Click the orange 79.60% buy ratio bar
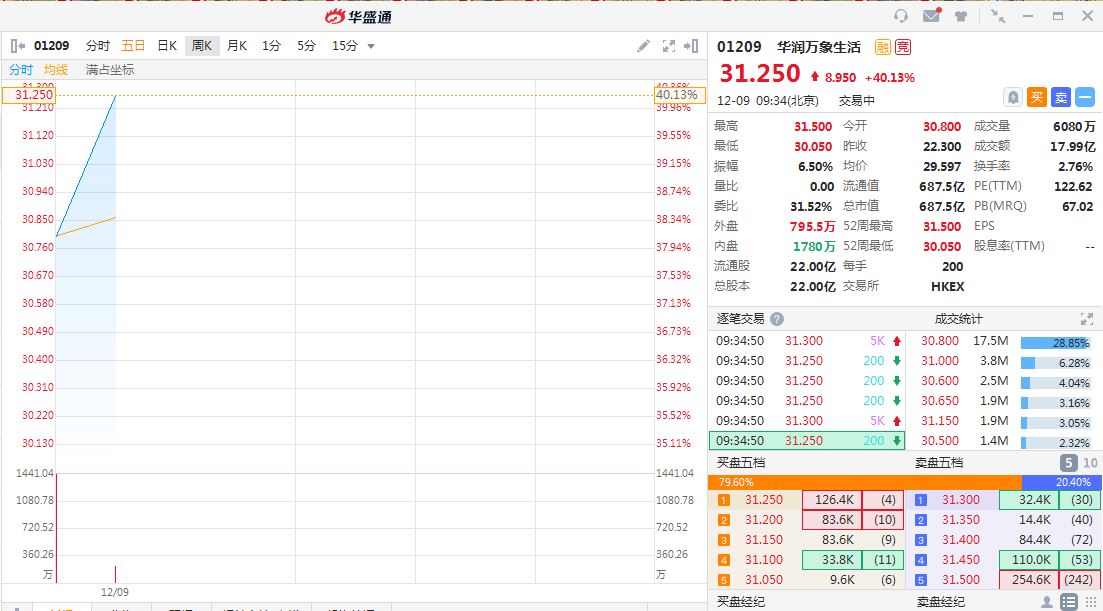This screenshot has width=1103, height=611. [865, 482]
